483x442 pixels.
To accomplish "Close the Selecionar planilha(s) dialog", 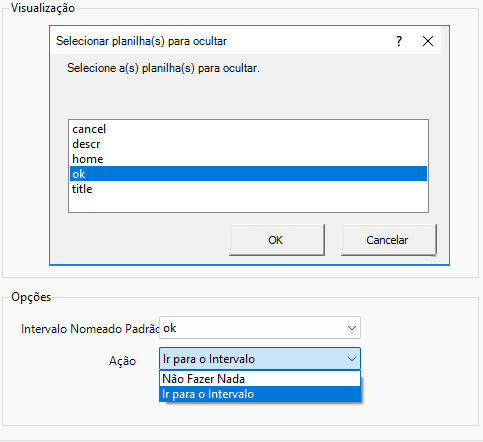I will coord(428,41).
